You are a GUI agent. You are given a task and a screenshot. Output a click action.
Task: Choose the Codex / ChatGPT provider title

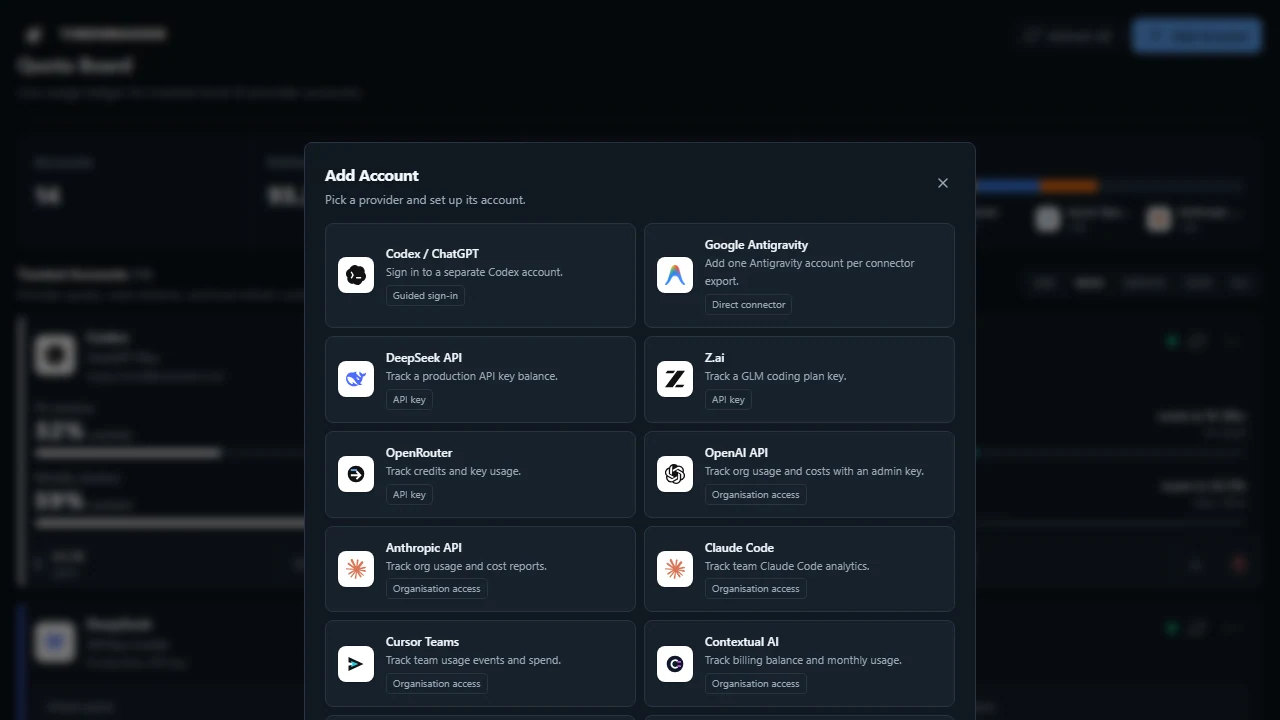pyautogui.click(x=432, y=254)
